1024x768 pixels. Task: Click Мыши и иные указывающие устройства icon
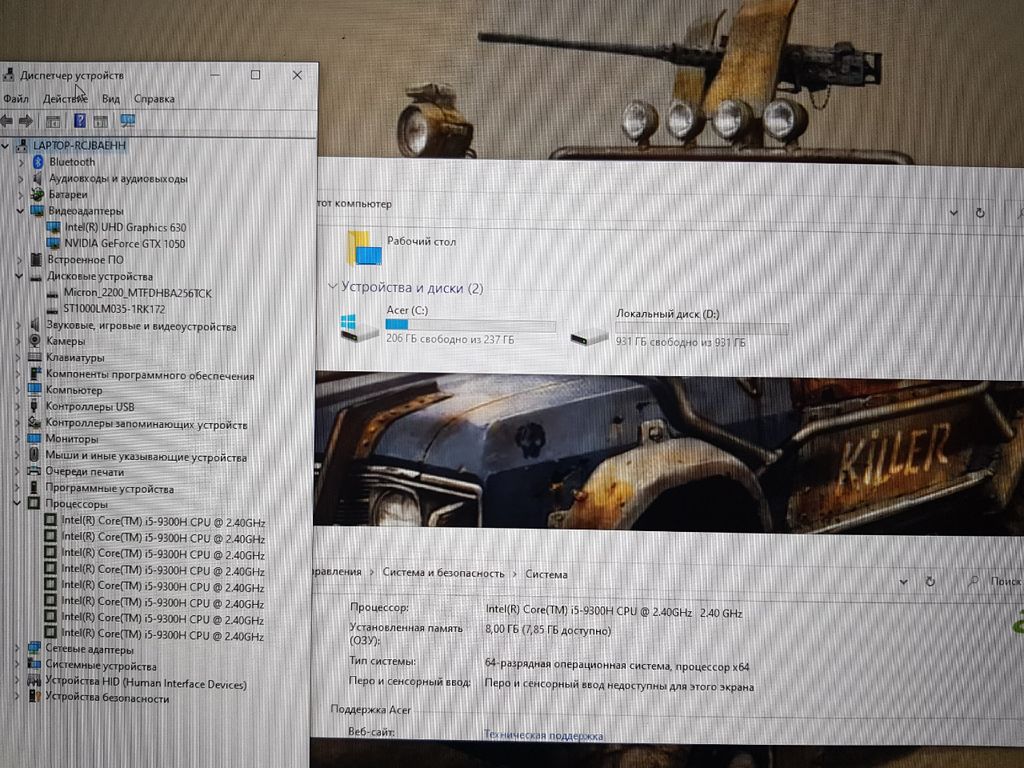[x=35, y=455]
